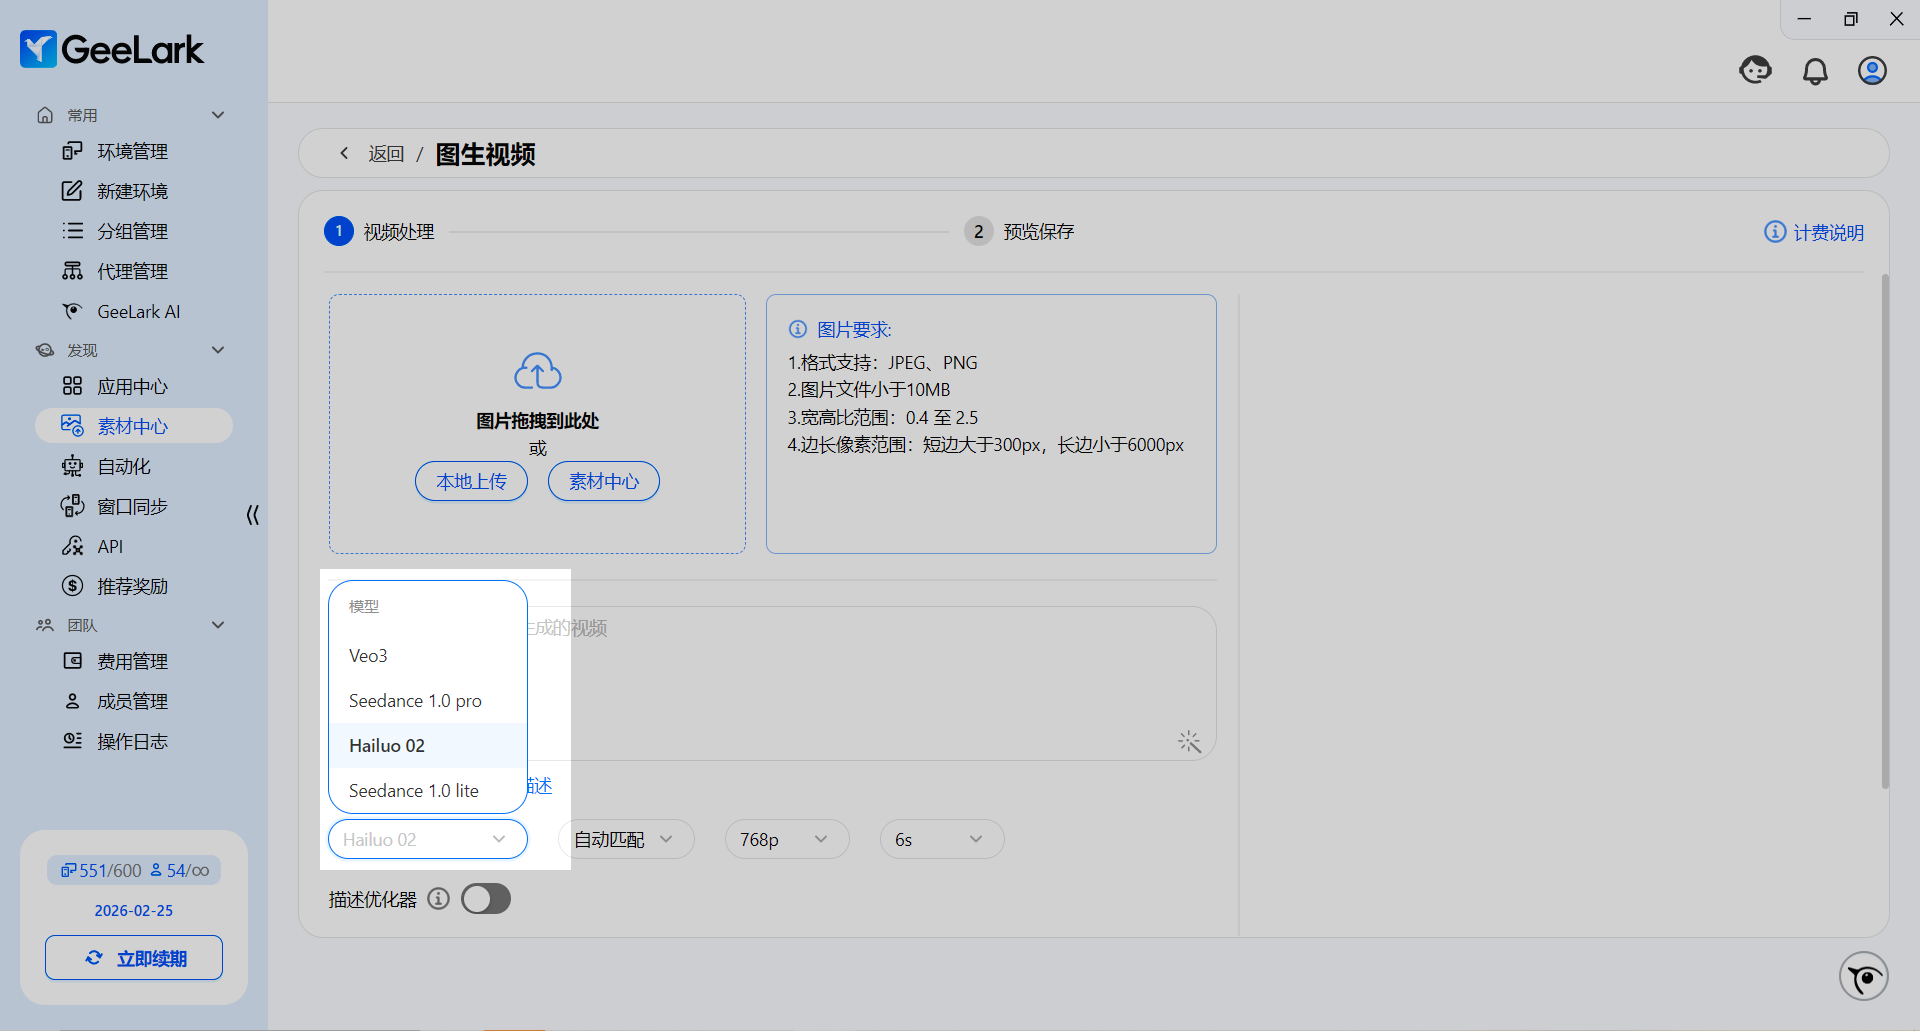The width and height of the screenshot is (1920, 1031).
Task: Click the 新建环境 pencil icon
Action: (72, 191)
